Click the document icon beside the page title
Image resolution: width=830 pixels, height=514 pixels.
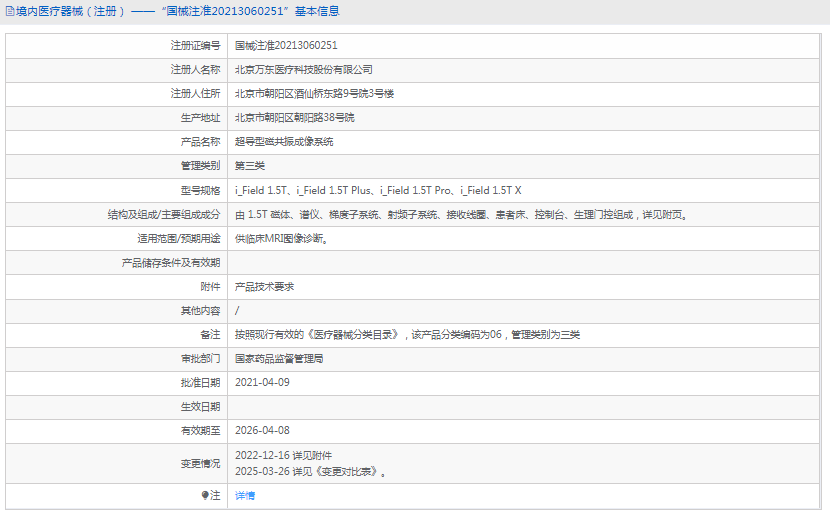pos(10,11)
